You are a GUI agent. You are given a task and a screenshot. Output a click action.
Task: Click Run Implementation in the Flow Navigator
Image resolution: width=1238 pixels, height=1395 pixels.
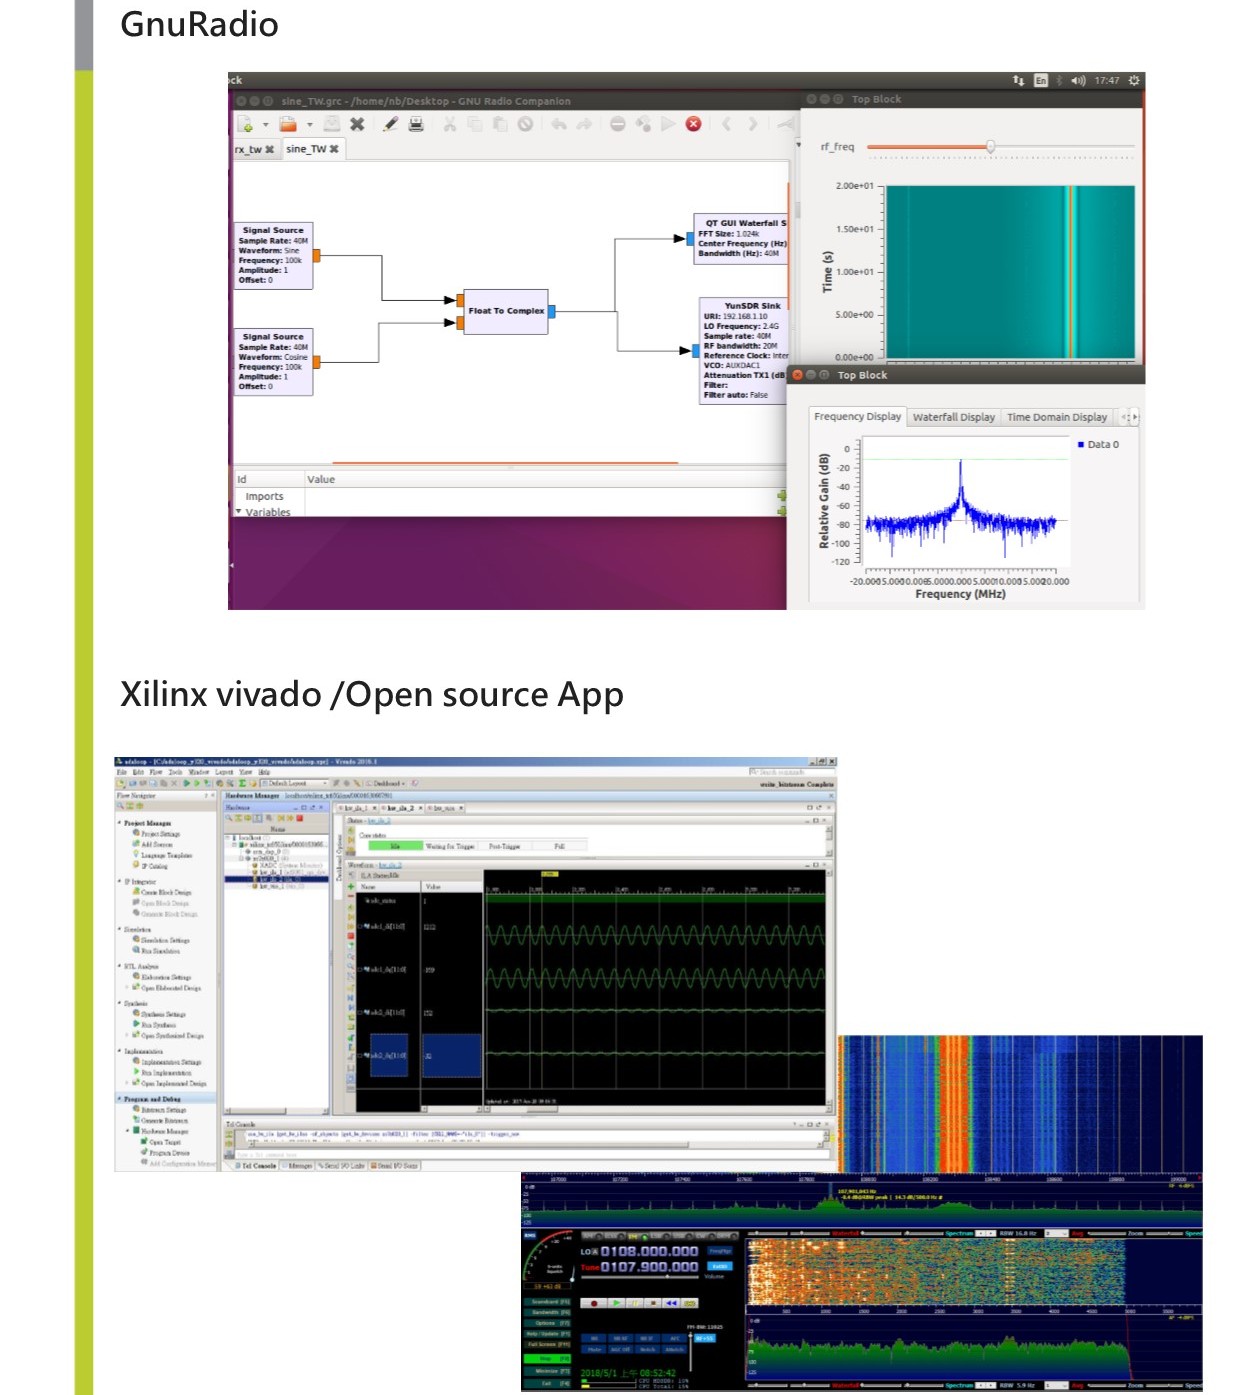(161, 1073)
